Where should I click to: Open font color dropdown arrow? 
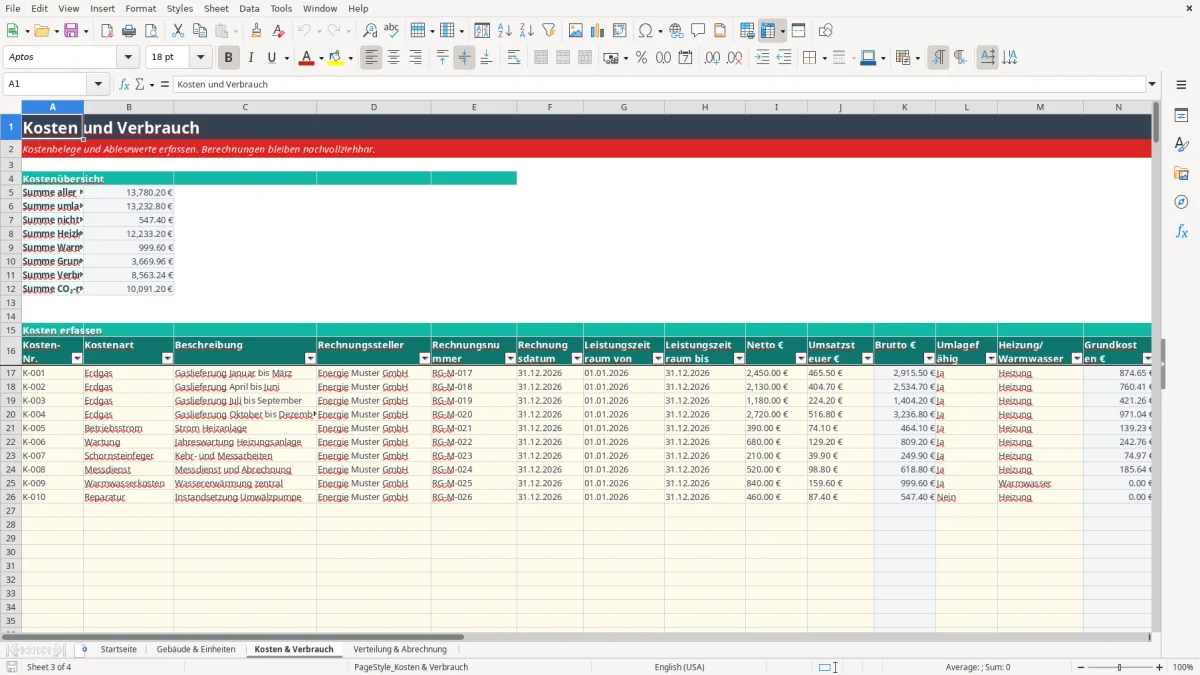[x=320, y=58]
